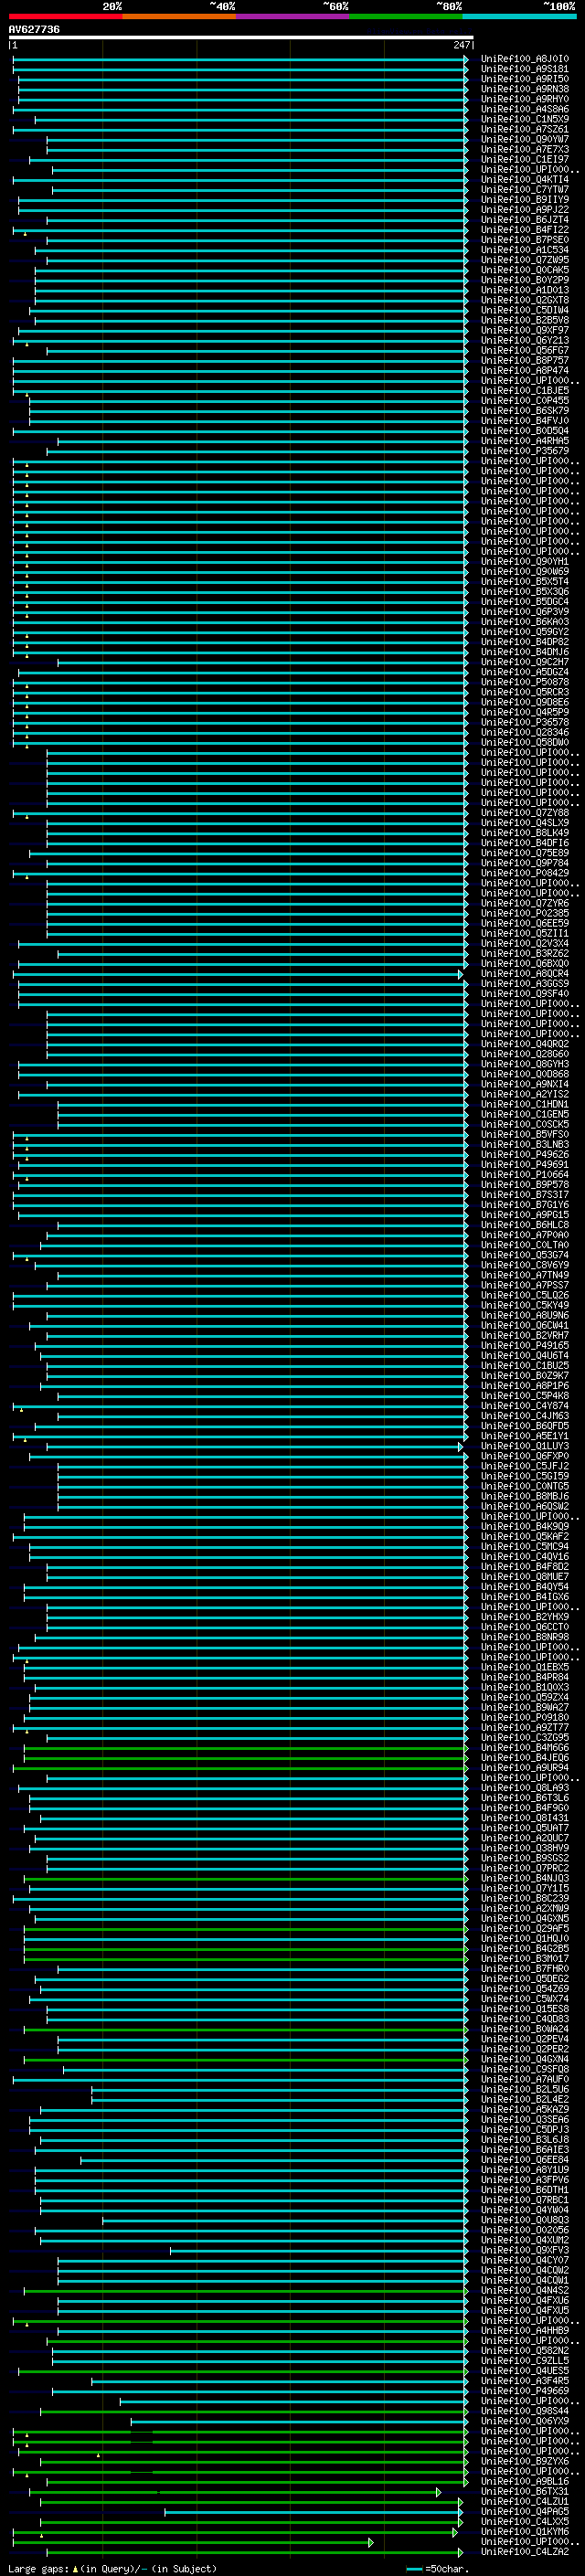585x2576 pixels.
Task: Select hit UniRef100_Q6Y213
Action: point(525,340)
